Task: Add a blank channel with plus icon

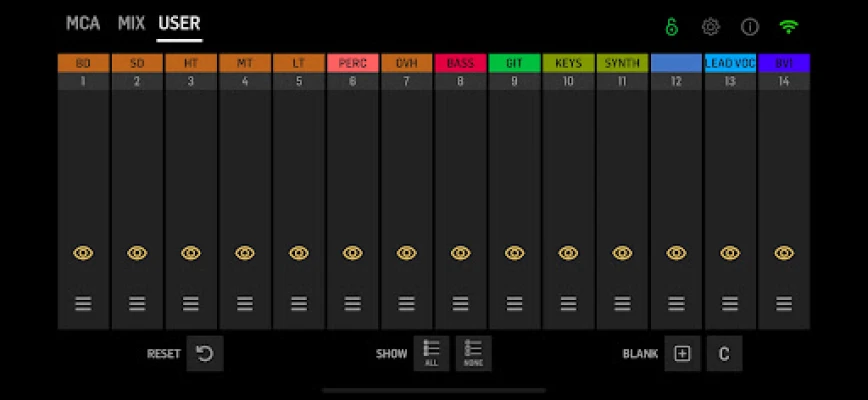Action: tap(682, 353)
